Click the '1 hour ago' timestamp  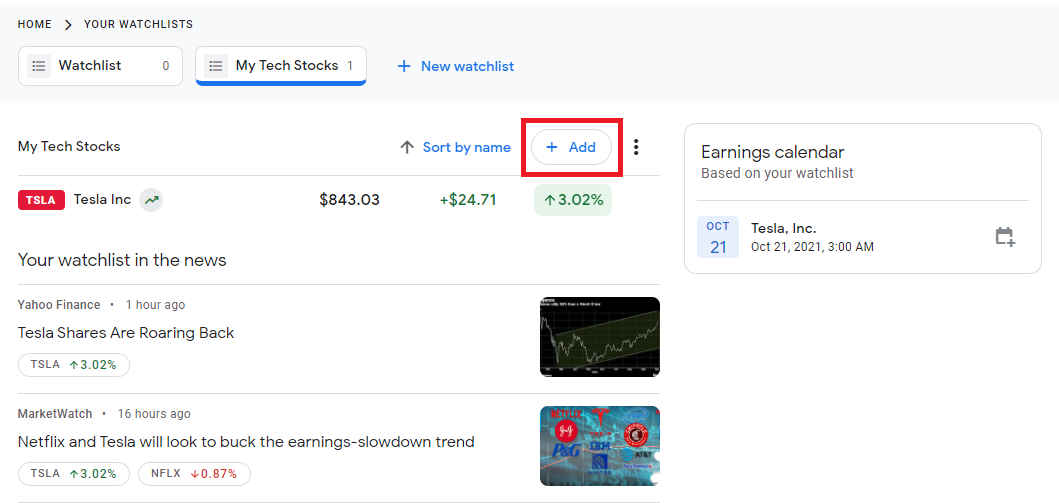(155, 305)
